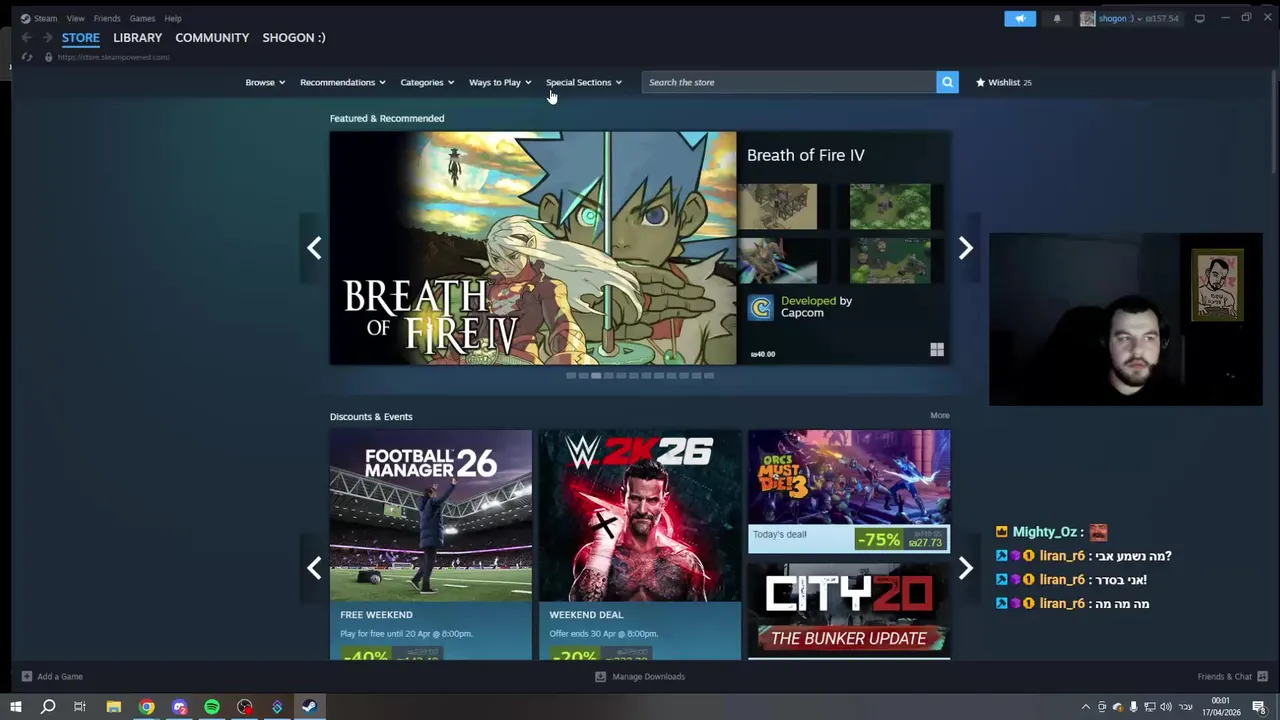Screen dimensions: 1280x720
Task: Click the Search the store field
Action: [x=789, y=82]
